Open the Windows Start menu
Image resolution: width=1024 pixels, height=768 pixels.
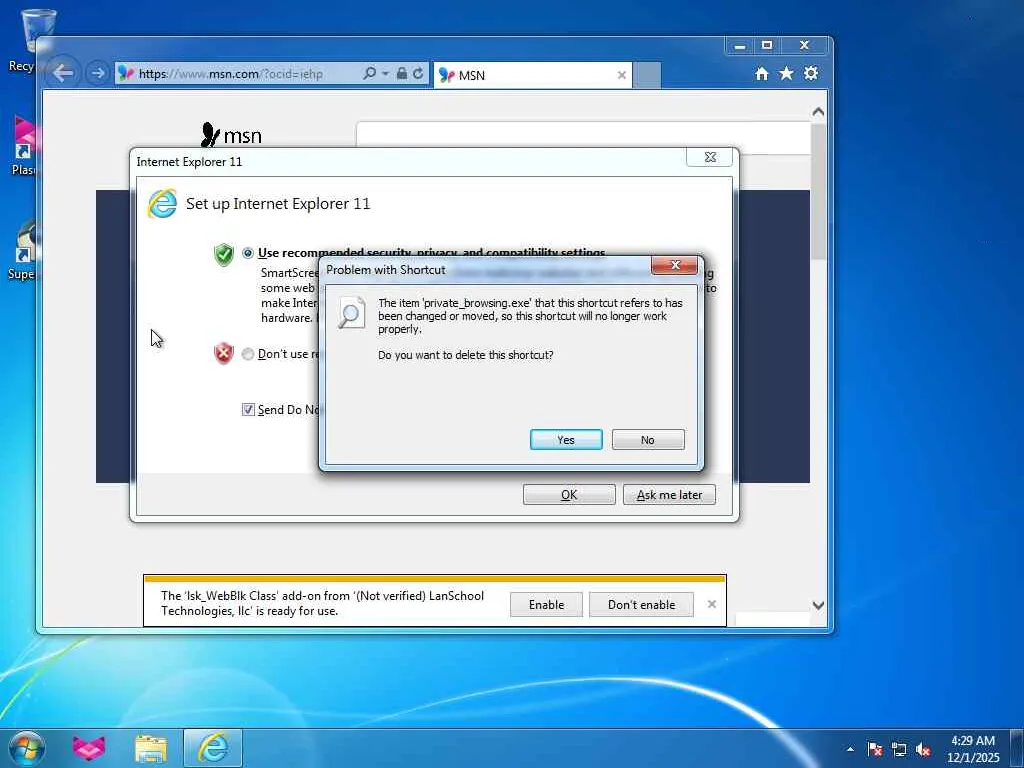click(x=27, y=748)
